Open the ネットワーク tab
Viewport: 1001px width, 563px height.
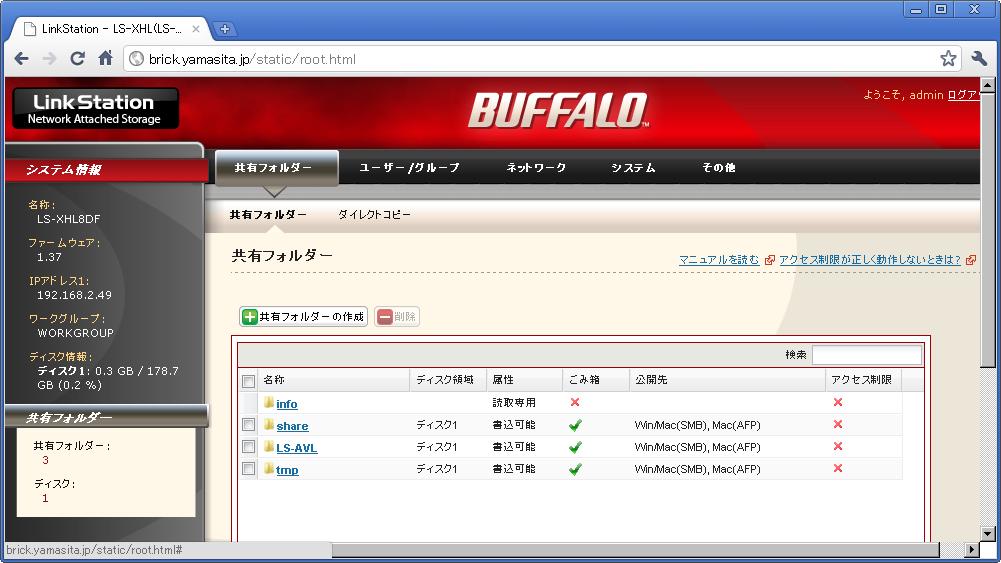pos(536,168)
